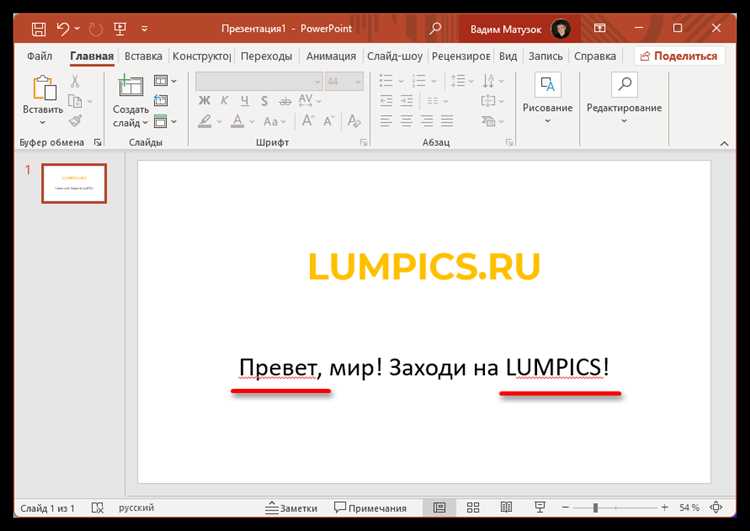Toggle italic К formatting
Image resolution: width=750 pixels, height=531 pixels.
coord(224,100)
